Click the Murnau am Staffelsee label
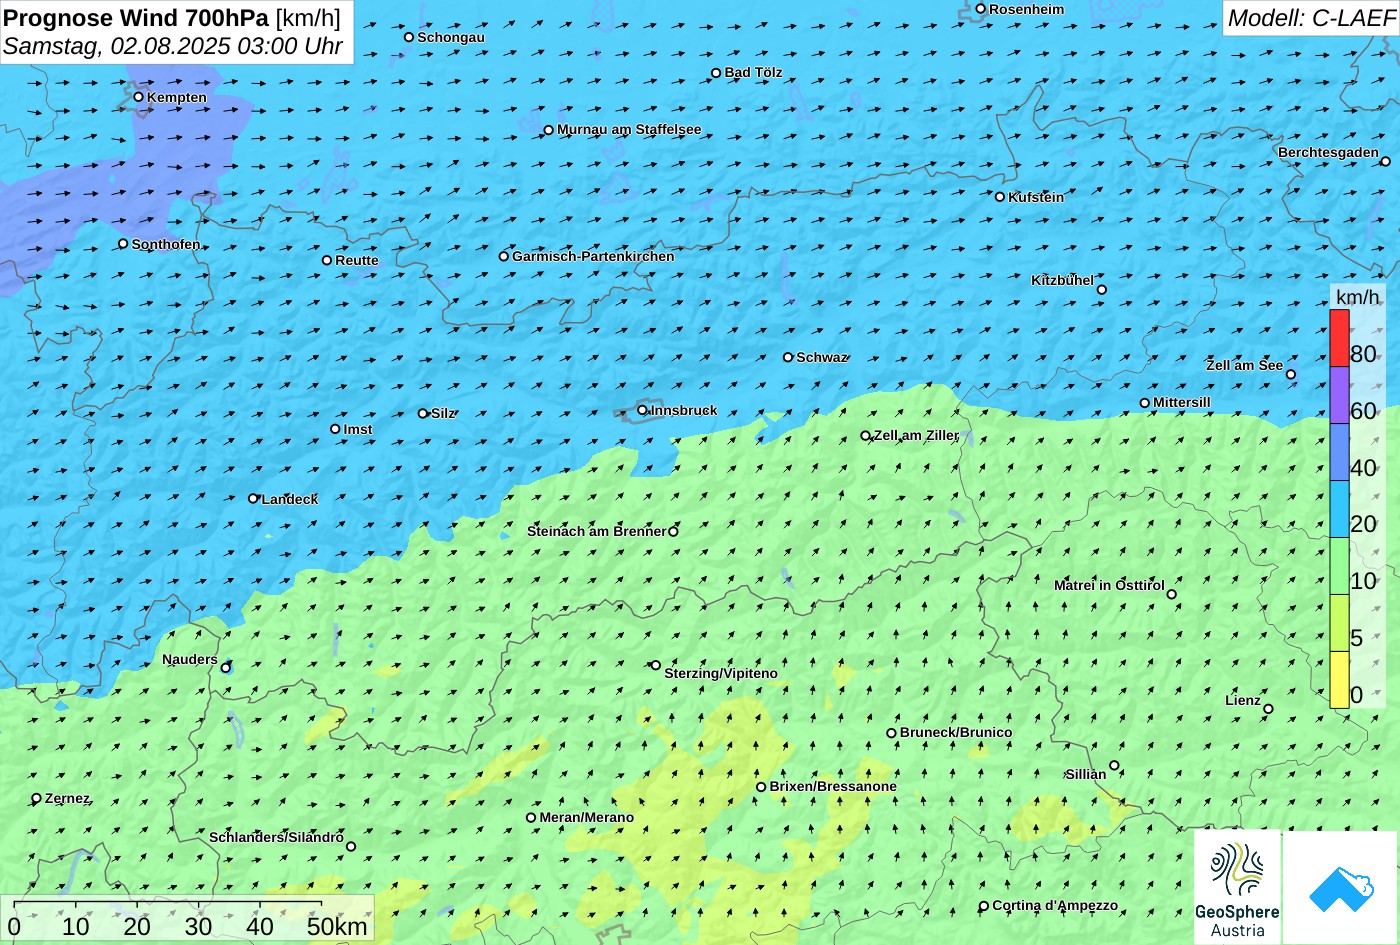Image resolution: width=1400 pixels, height=945 pixels. pos(629,130)
